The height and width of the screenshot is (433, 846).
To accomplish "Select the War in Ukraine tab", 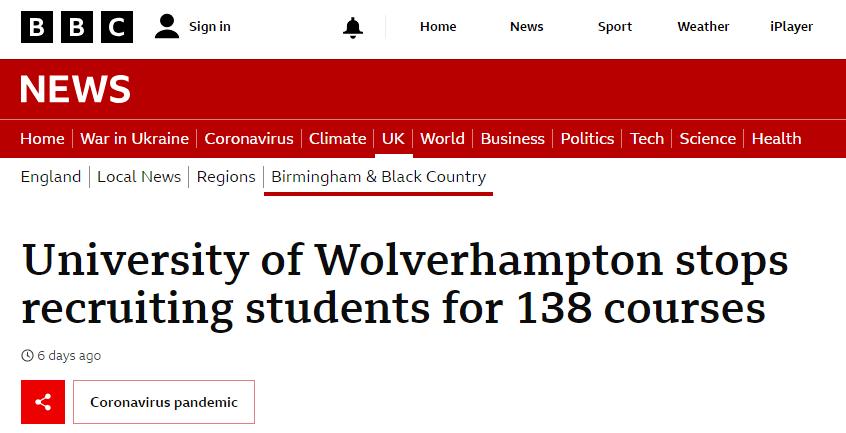I will point(134,139).
